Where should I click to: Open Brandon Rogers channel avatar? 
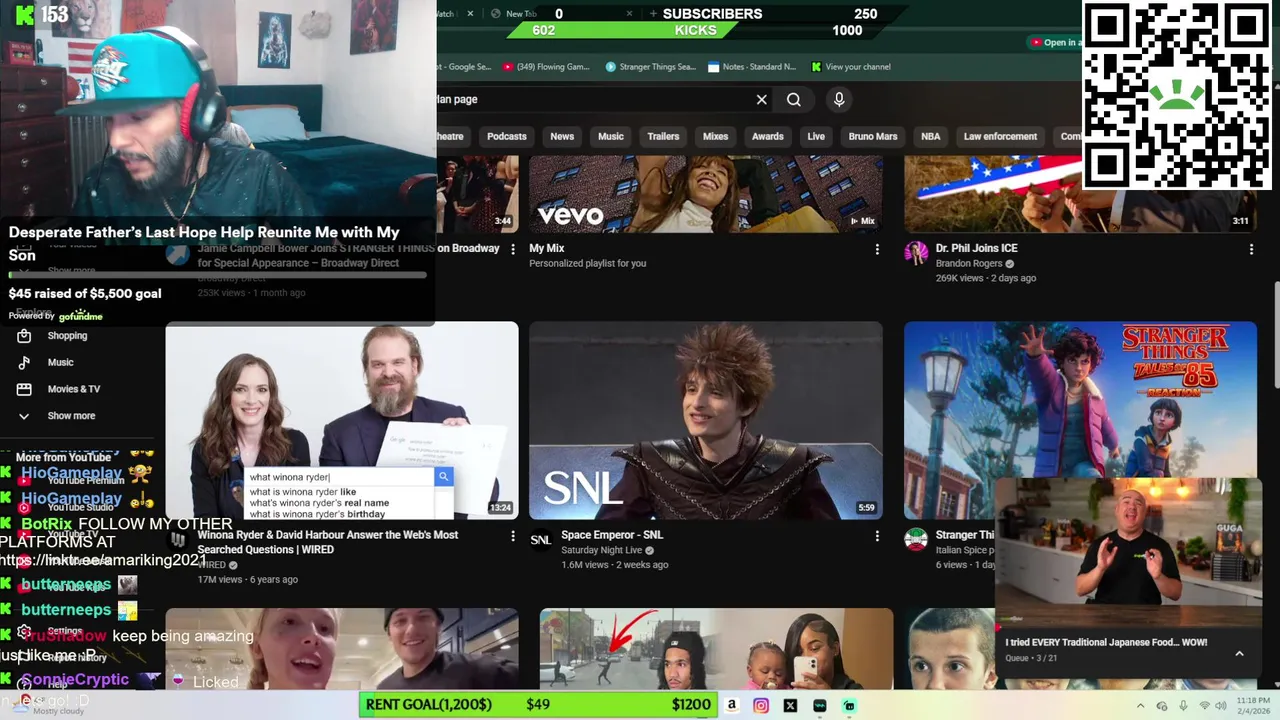click(x=916, y=253)
